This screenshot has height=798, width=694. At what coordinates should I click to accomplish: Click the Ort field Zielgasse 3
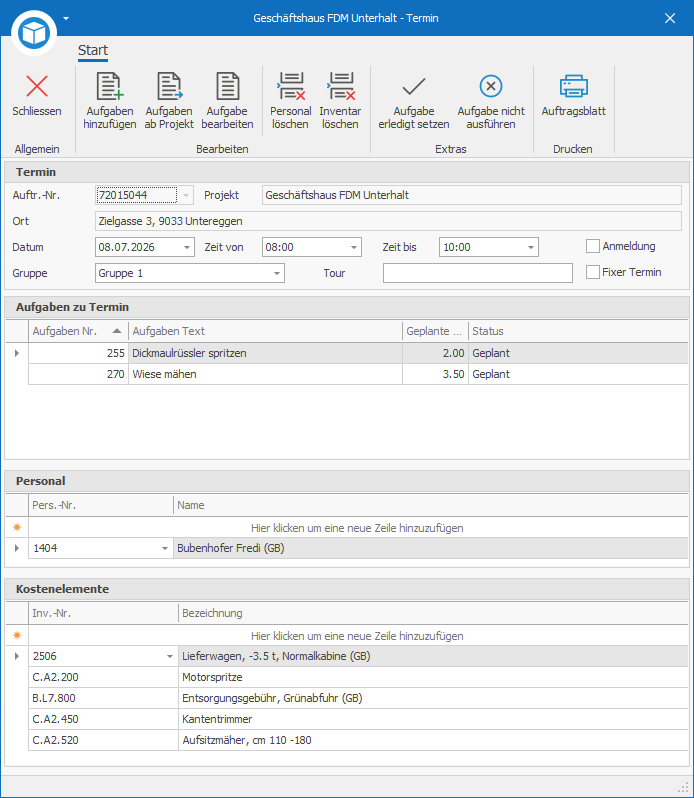point(388,221)
